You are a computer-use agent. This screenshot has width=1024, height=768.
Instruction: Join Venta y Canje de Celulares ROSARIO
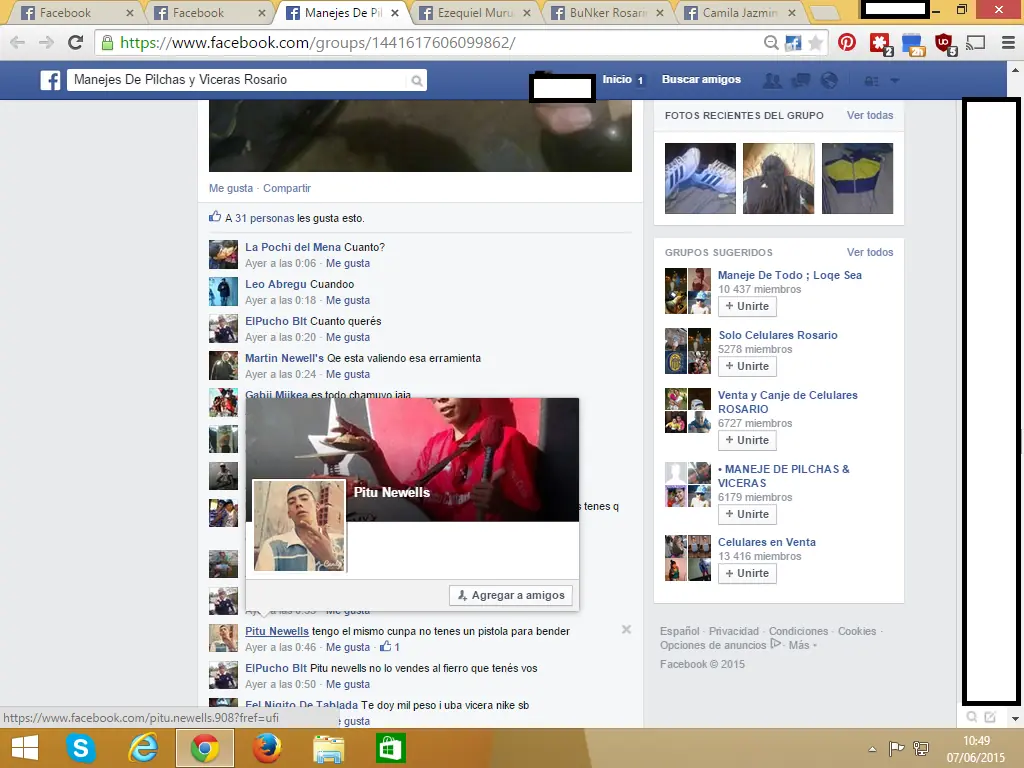pos(748,440)
